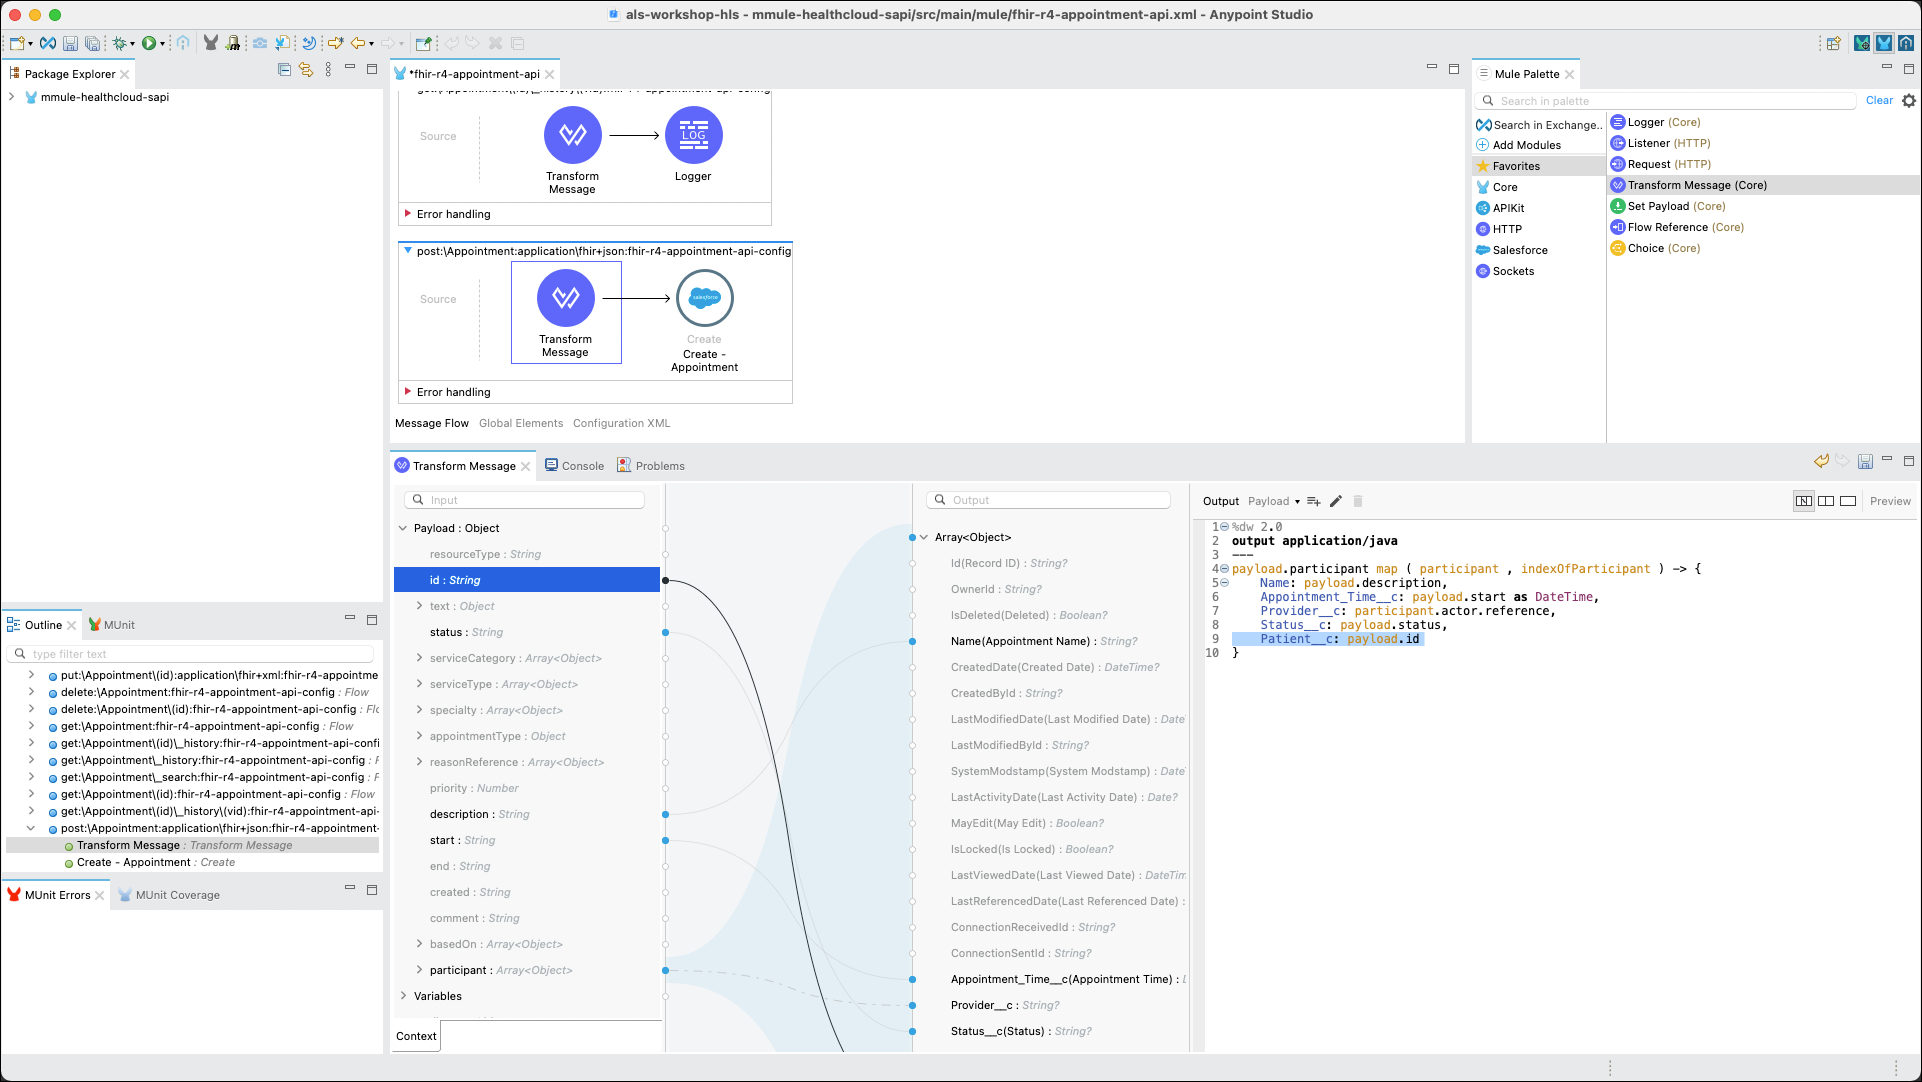The width and height of the screenshot is (1922, 1082).
Task: Expand the Variables node in input tree
Action: click(403, 996)
